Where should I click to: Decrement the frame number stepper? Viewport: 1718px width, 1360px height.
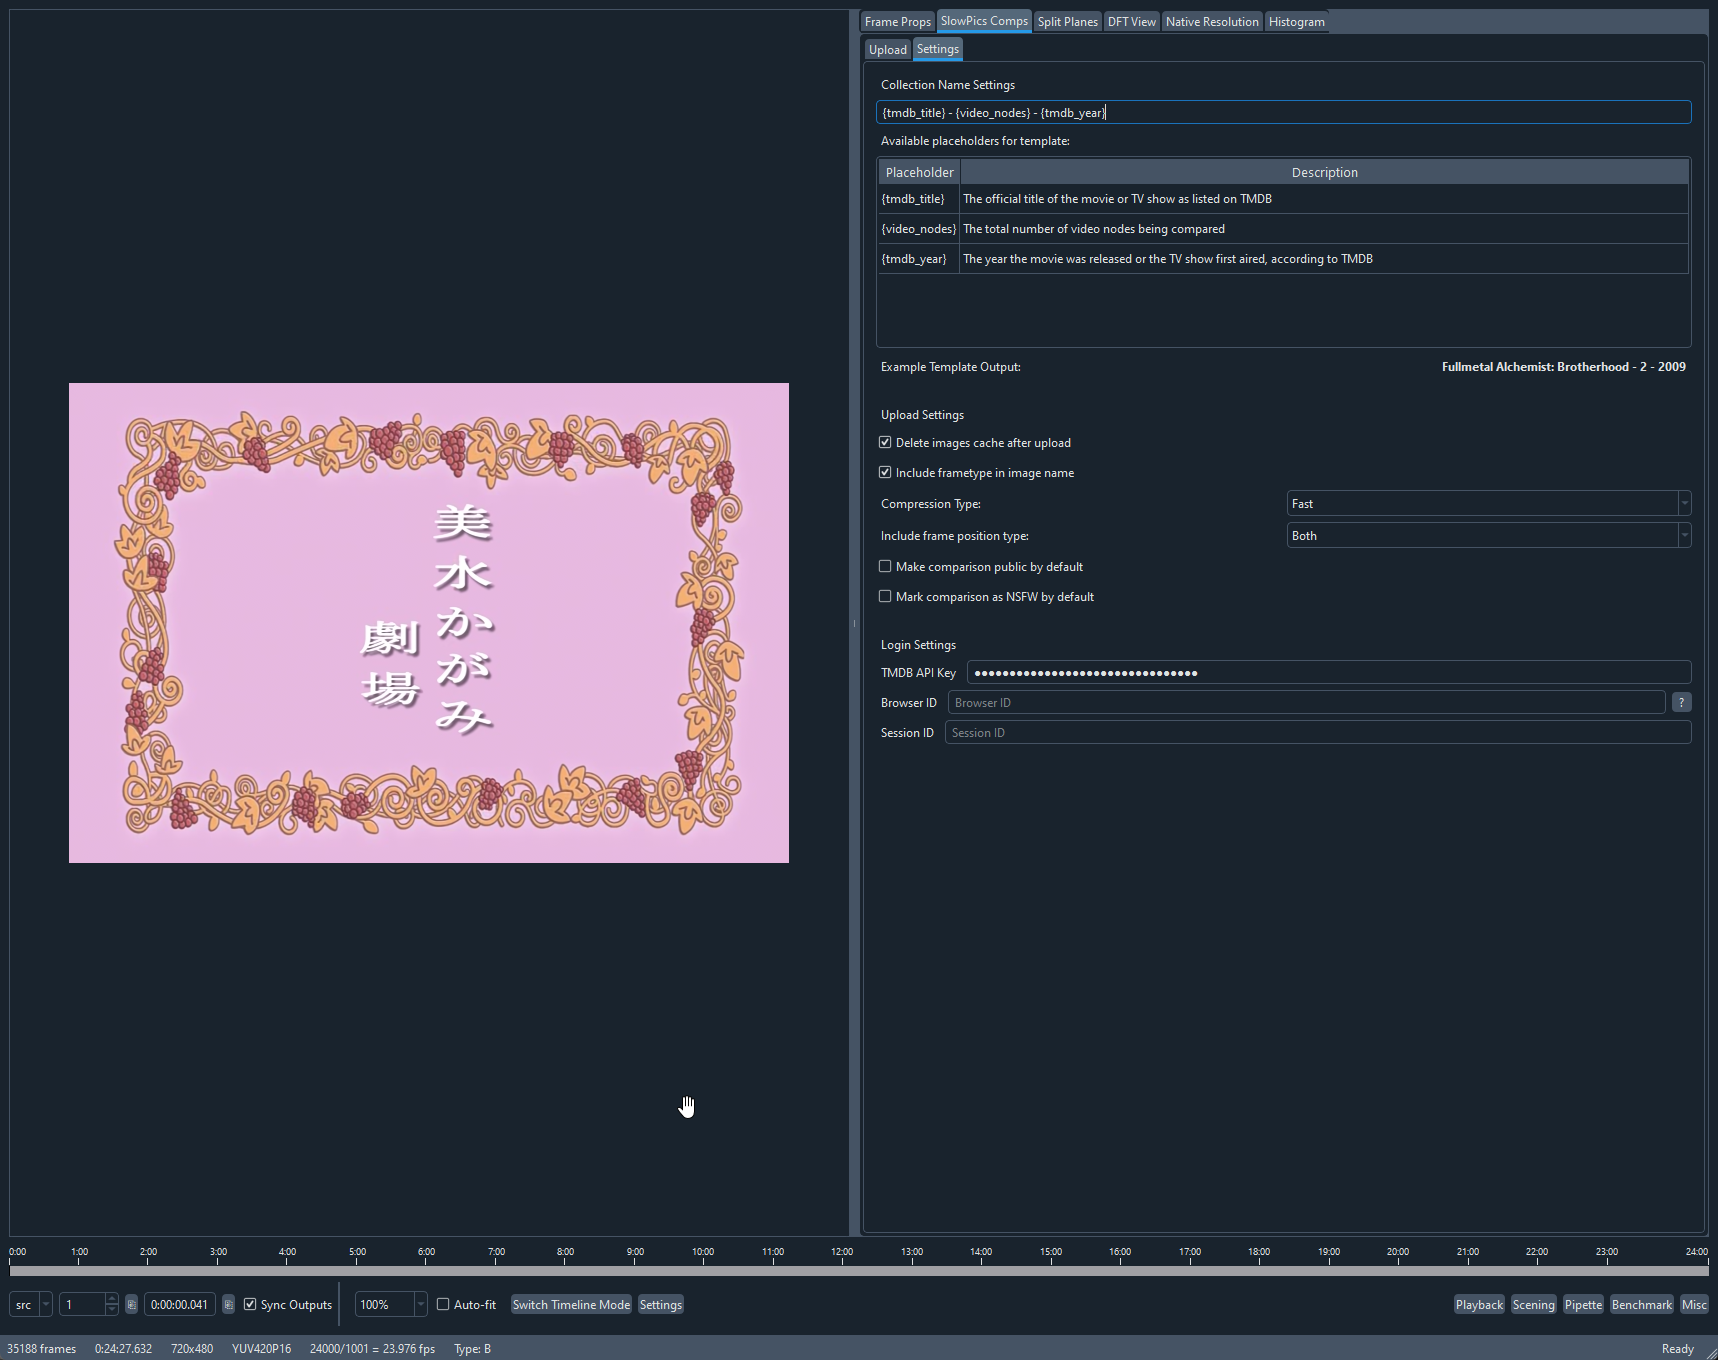pos(111,1309)
